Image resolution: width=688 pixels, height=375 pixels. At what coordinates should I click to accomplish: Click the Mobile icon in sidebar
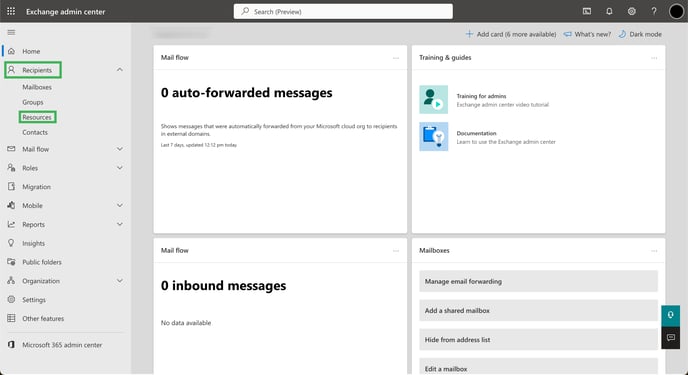[x=11, y=205]
